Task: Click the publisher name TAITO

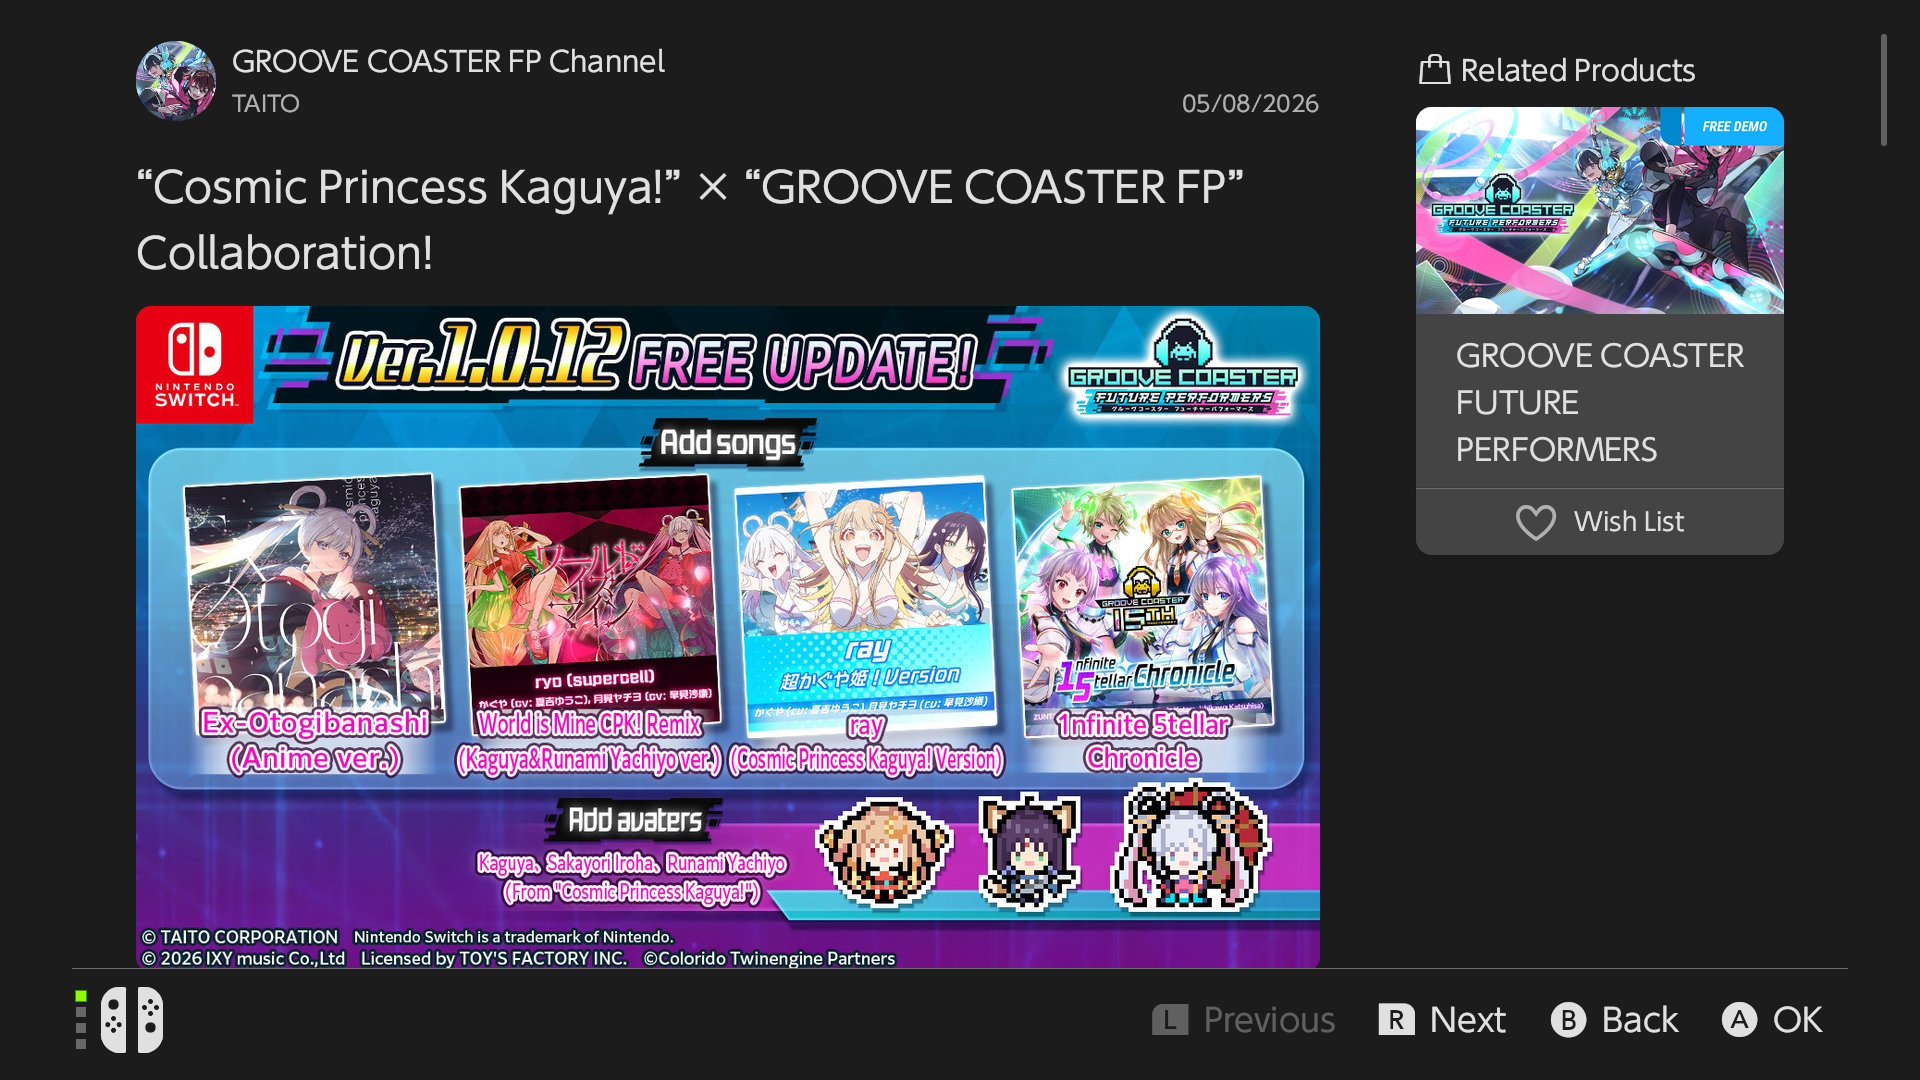Action: 266,103
